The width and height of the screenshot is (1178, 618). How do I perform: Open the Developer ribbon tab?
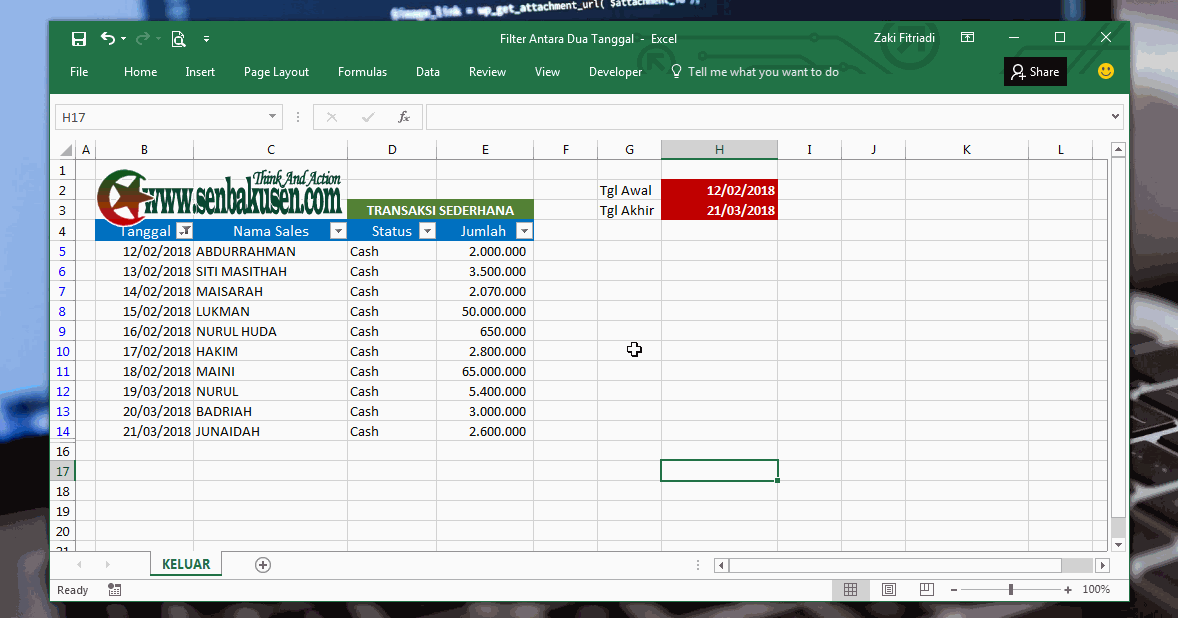[x=615, y=71]
